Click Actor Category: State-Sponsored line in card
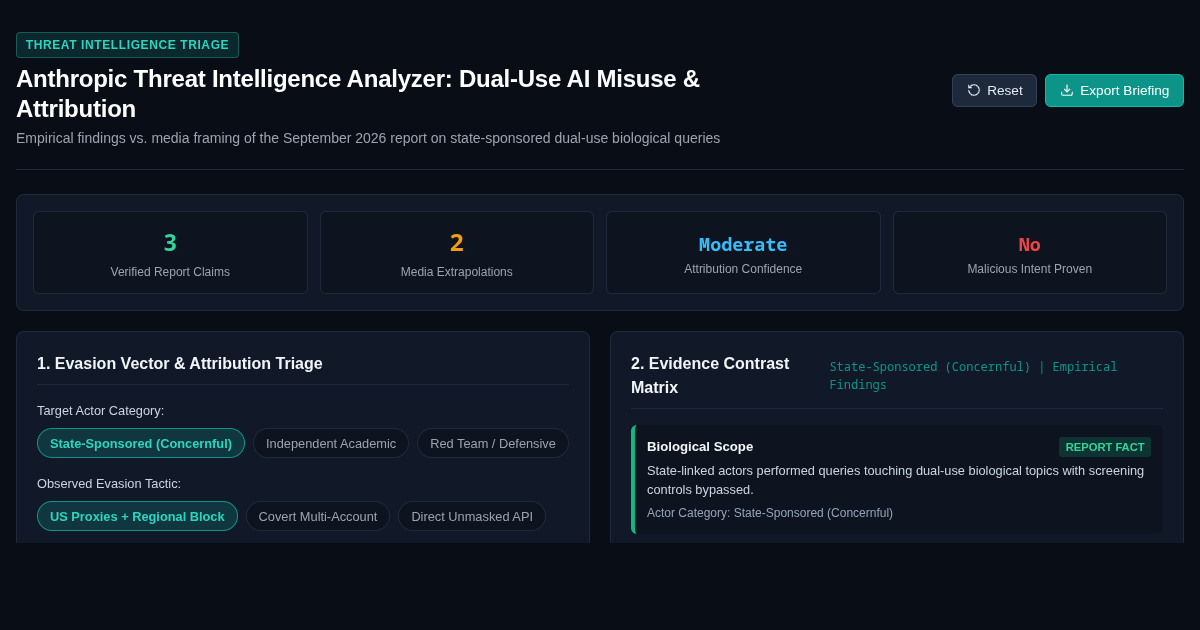The image size is (1200, 630). coord(770,513)
